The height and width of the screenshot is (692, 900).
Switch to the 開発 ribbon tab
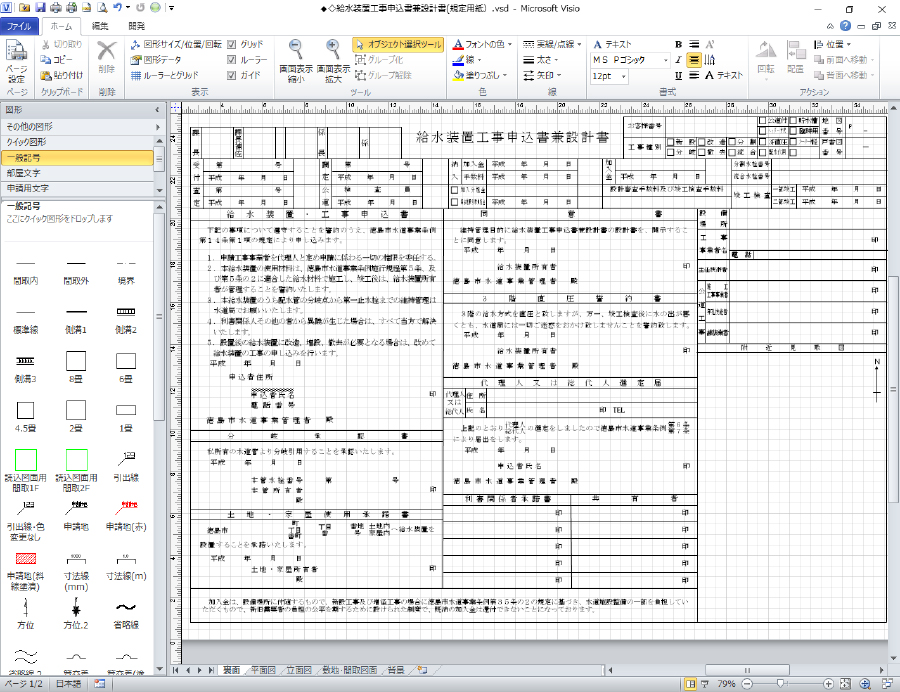tap(137, 26)
